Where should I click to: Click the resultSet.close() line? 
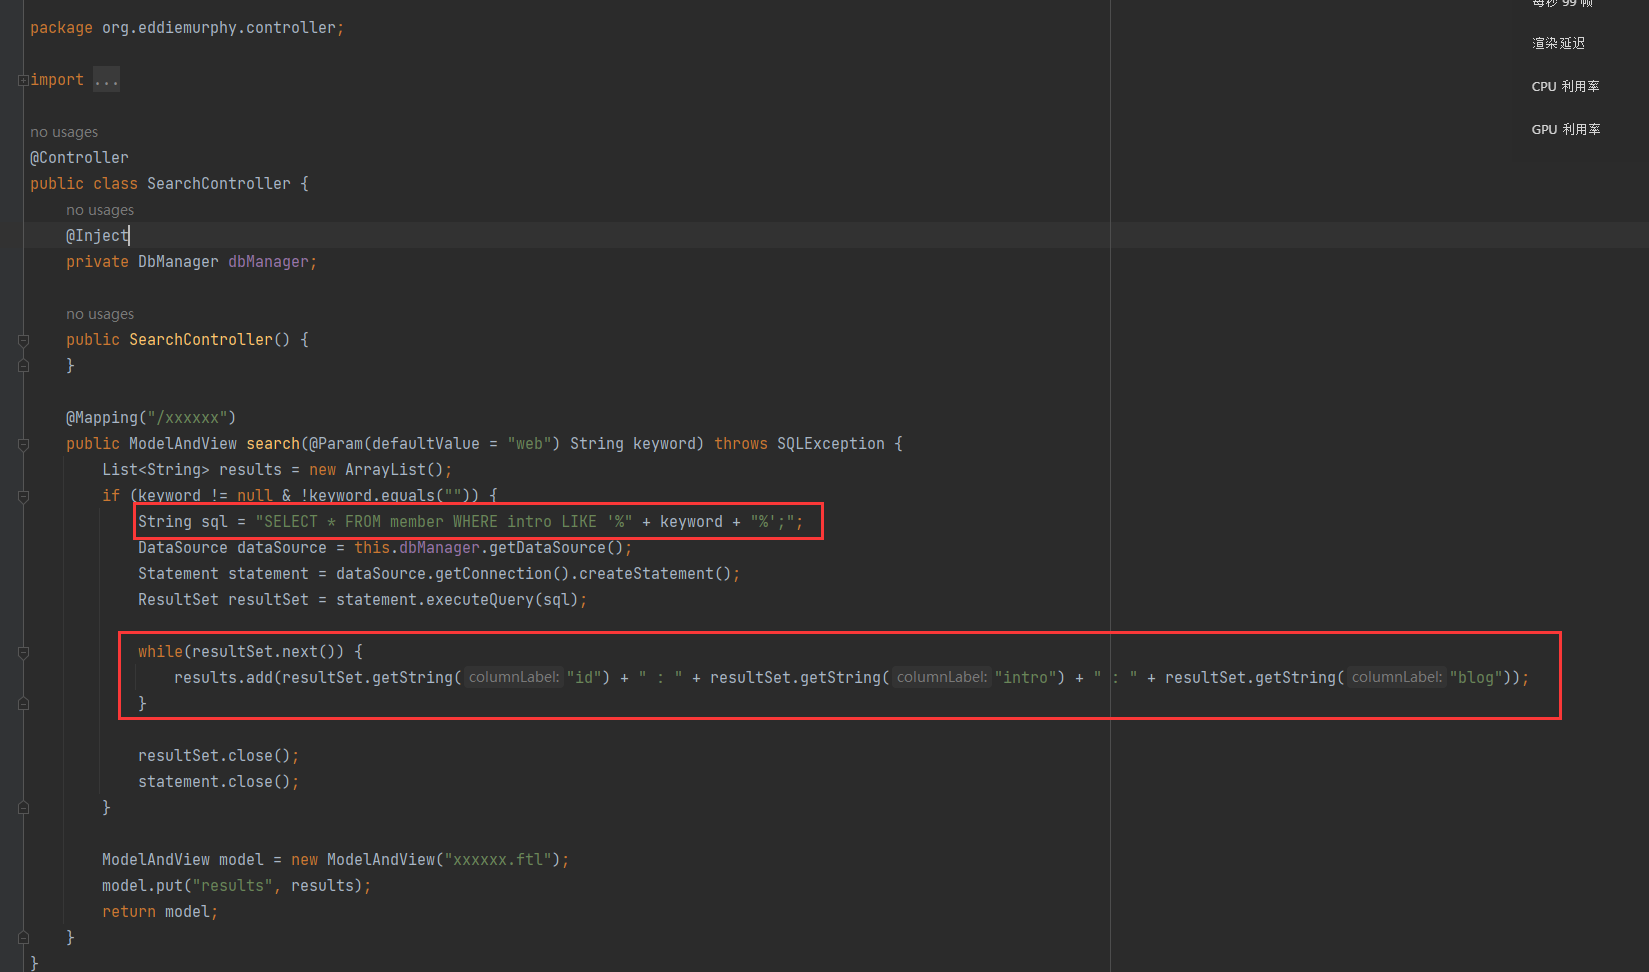(218, 756)
